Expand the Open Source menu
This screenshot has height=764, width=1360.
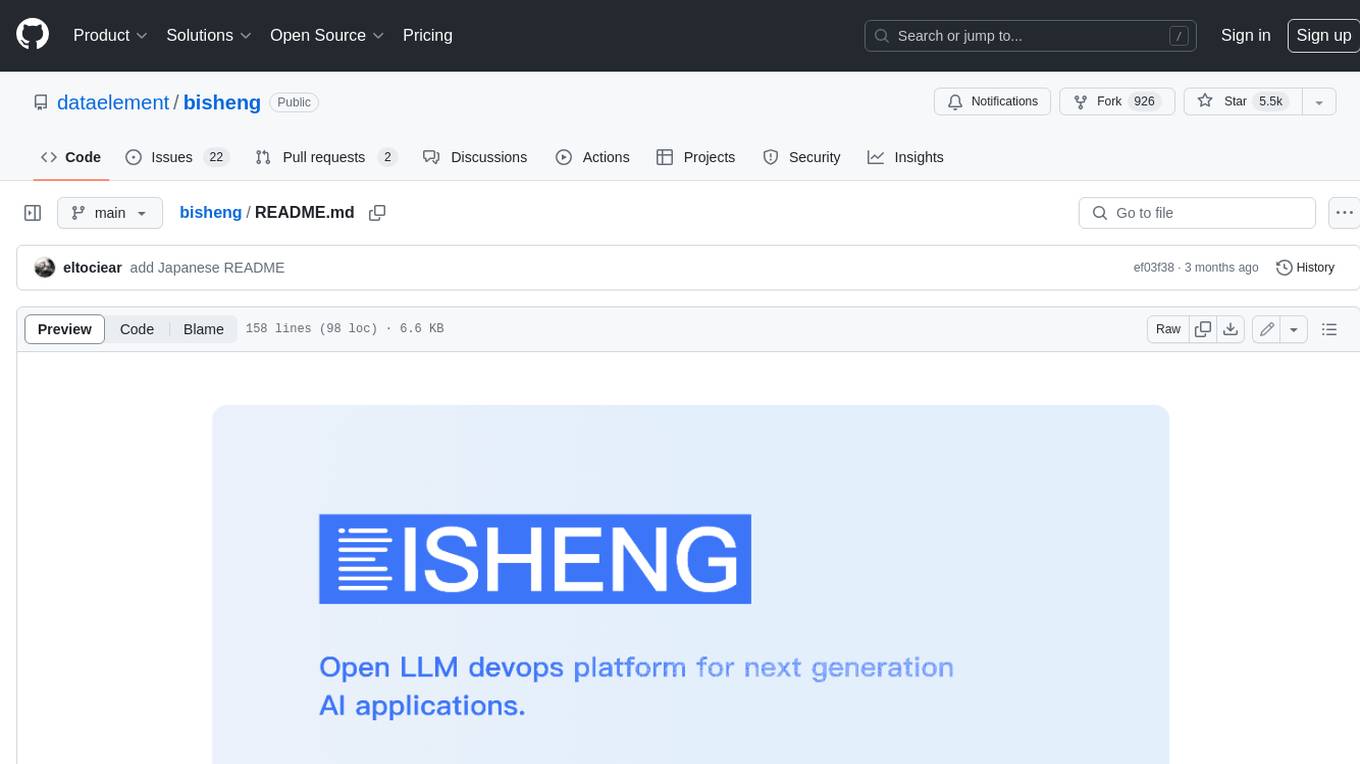(327, 35)
